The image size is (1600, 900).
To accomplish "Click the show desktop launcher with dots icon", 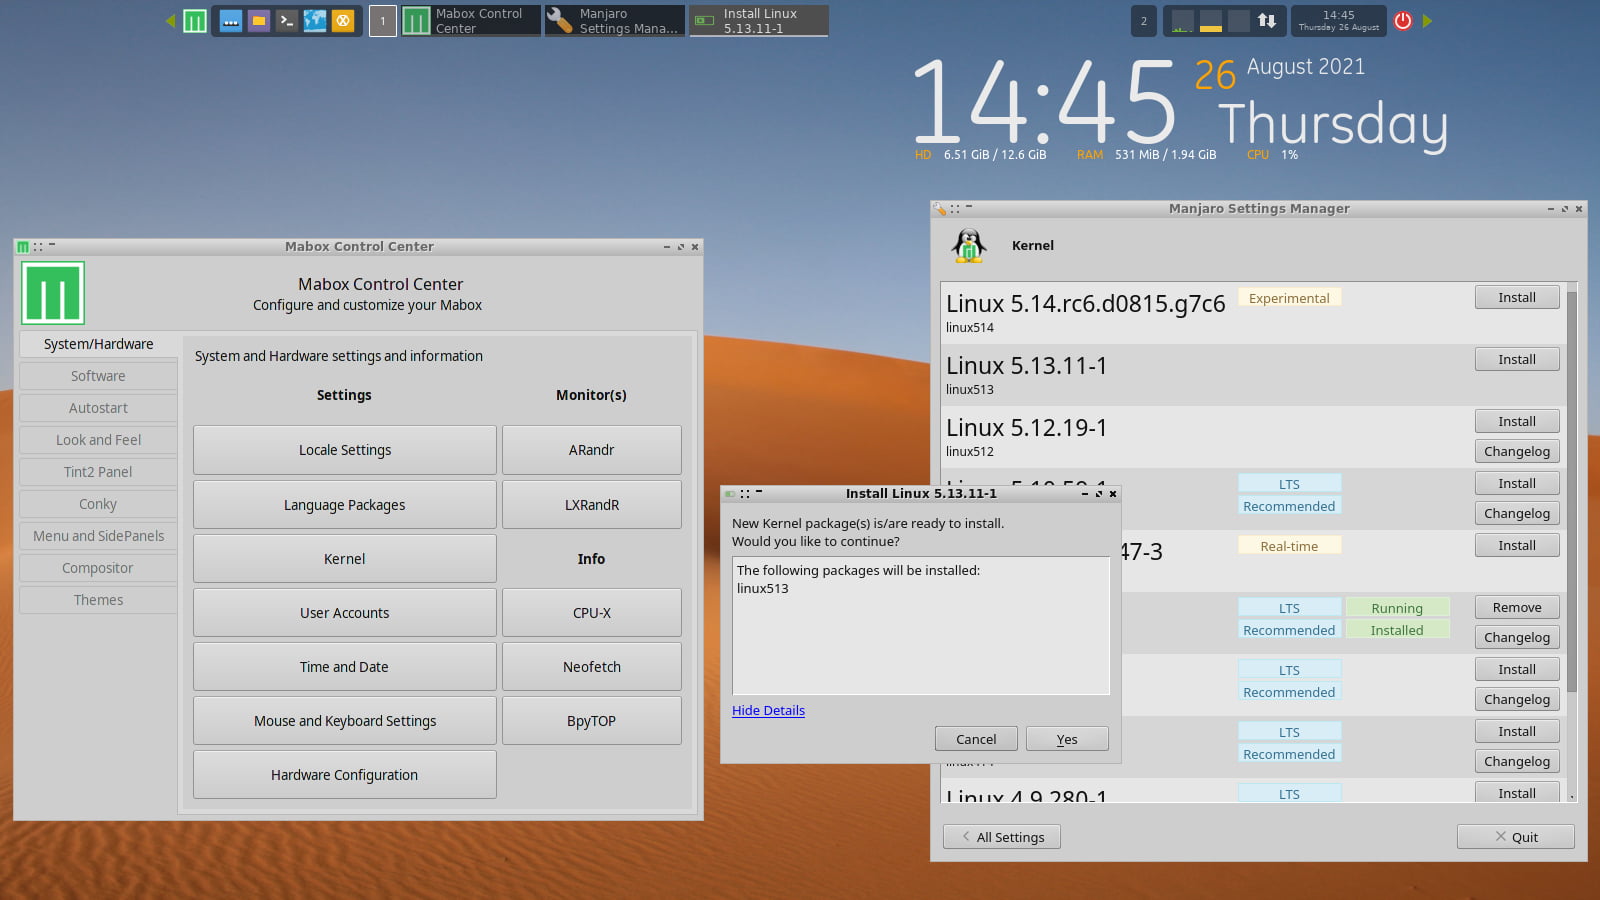I will click(x=231, y=21).
